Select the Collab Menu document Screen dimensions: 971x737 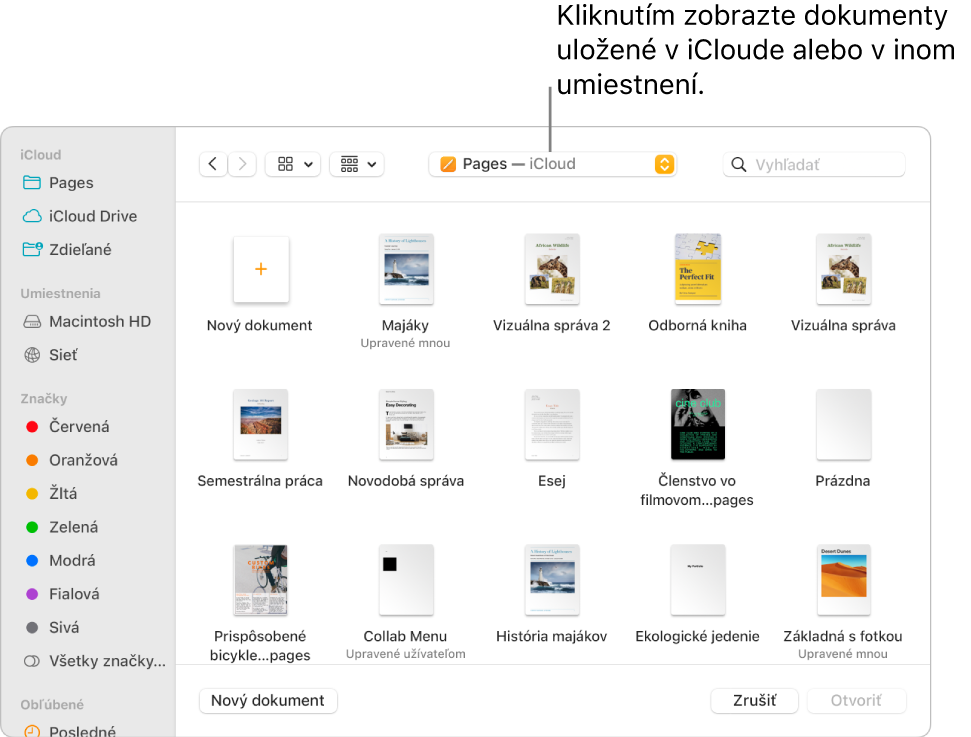pos(406,580)
